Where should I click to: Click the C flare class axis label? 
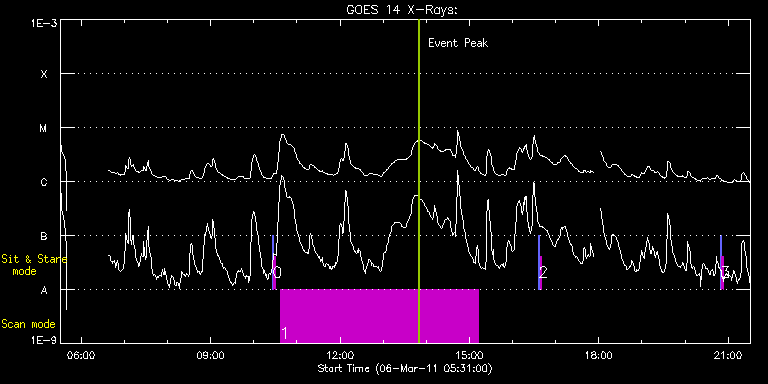[44, 182]
